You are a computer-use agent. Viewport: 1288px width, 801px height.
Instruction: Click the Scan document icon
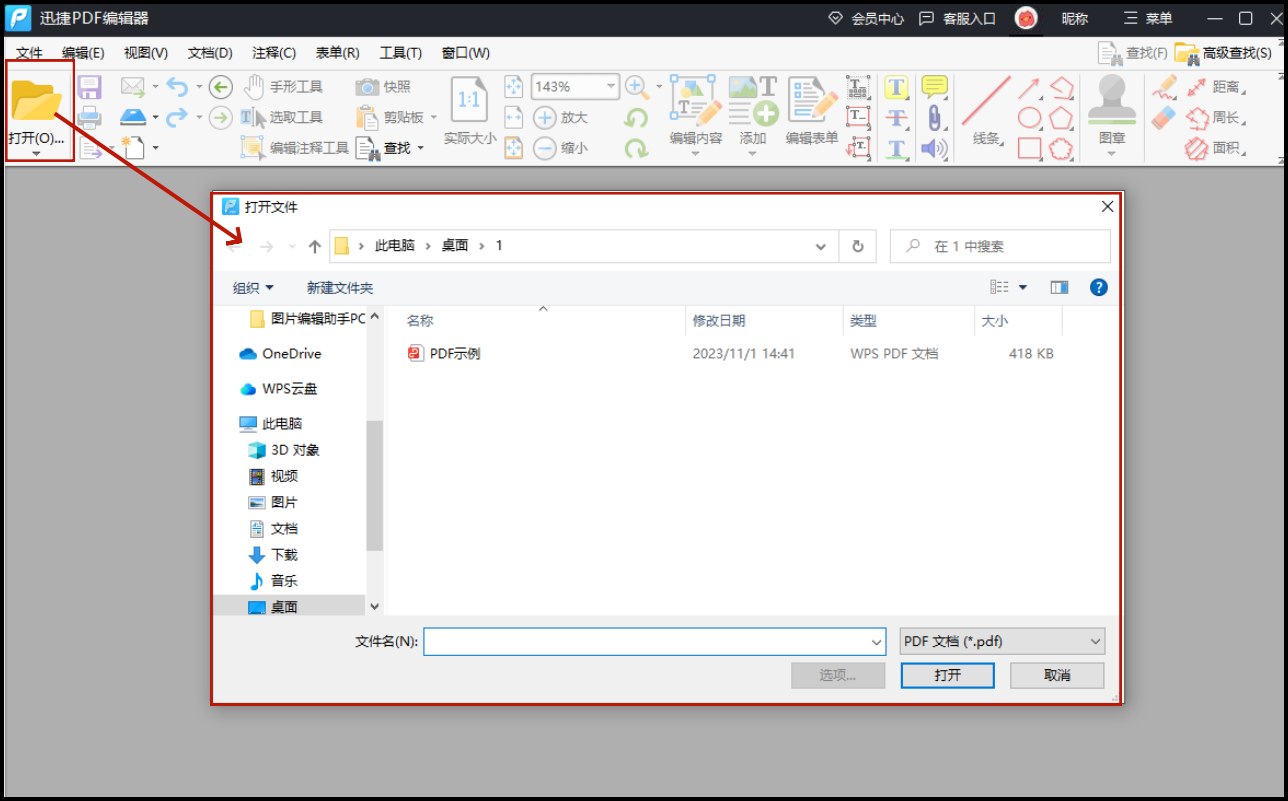point(133,117)
